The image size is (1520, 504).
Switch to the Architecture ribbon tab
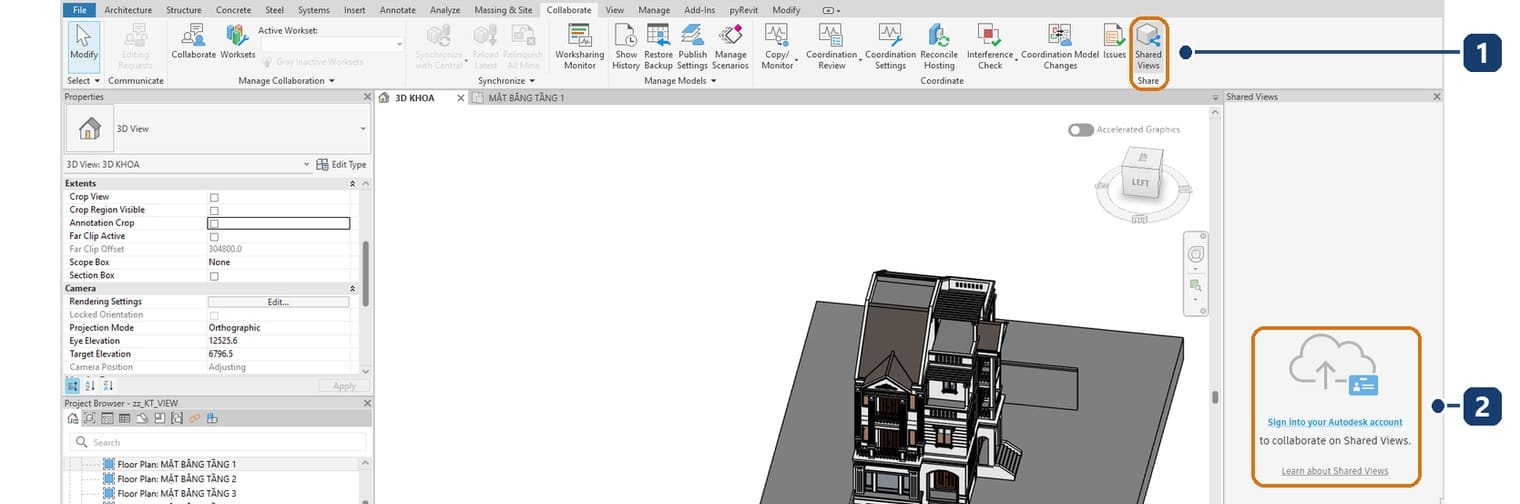(x=127, y=9)
